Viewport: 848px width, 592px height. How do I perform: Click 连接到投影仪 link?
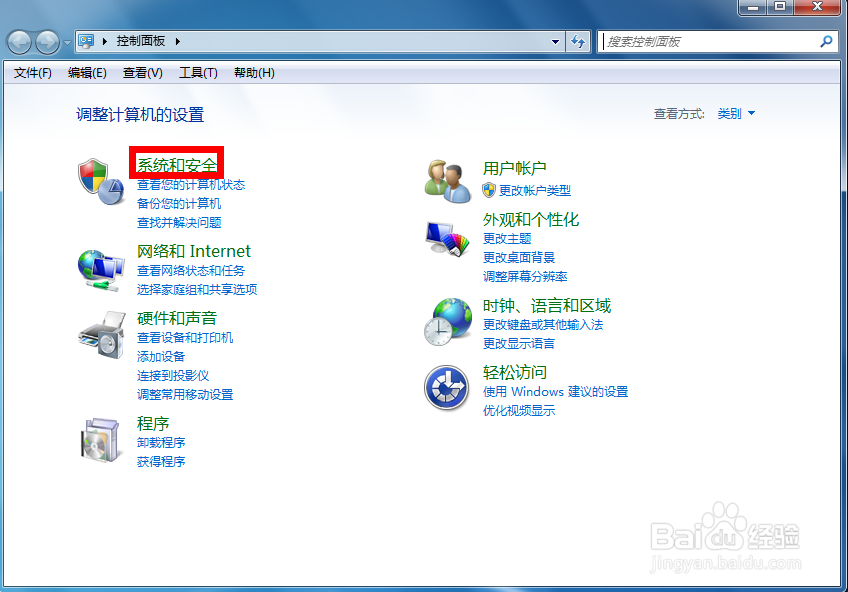click(x=173, y=376)
